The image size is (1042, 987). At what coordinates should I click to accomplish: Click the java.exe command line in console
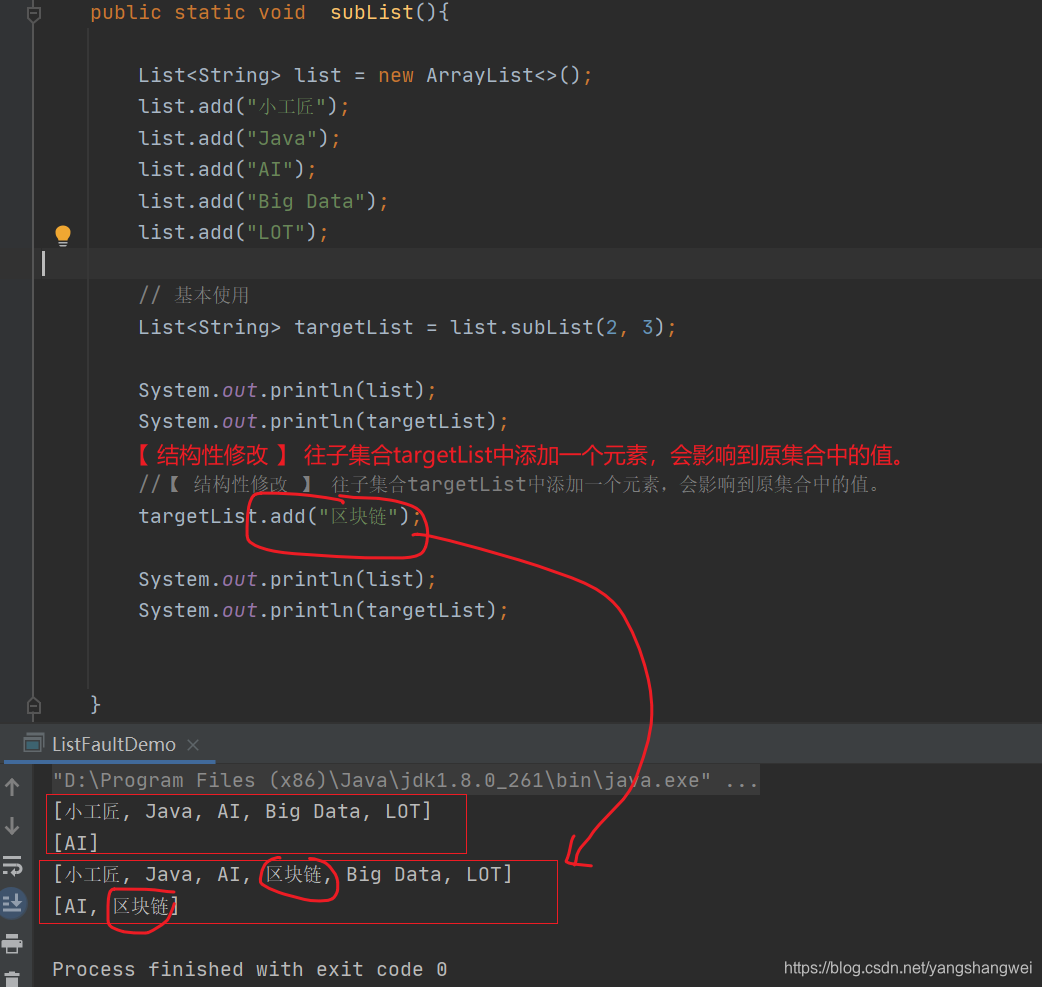pyautogui.click(x=405, y=780)
